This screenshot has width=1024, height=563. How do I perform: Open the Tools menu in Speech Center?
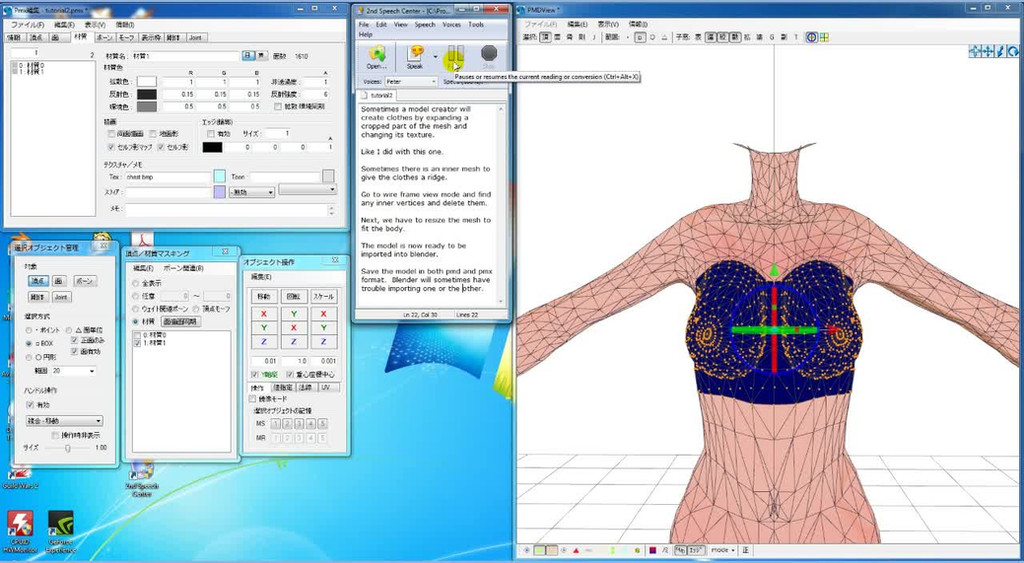pos(476,25)
